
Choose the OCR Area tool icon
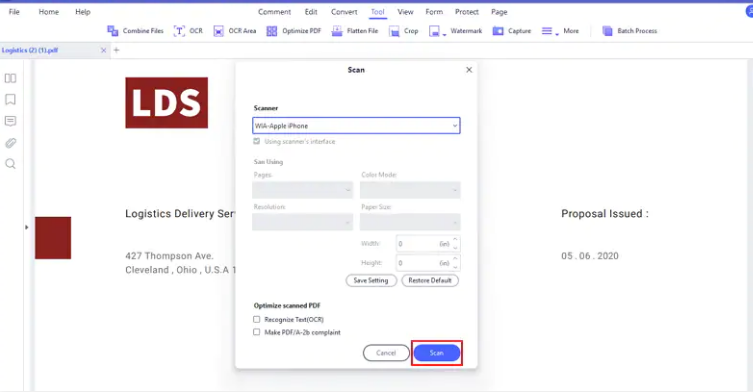pos(219,31)
